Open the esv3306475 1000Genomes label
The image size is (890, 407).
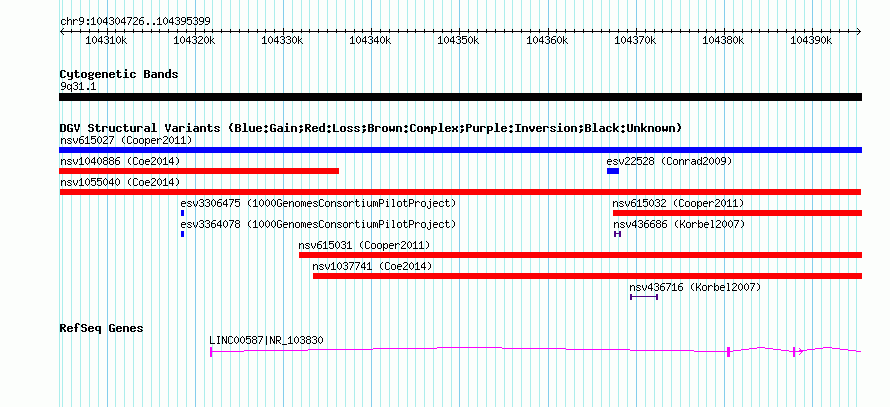point(318,203)
